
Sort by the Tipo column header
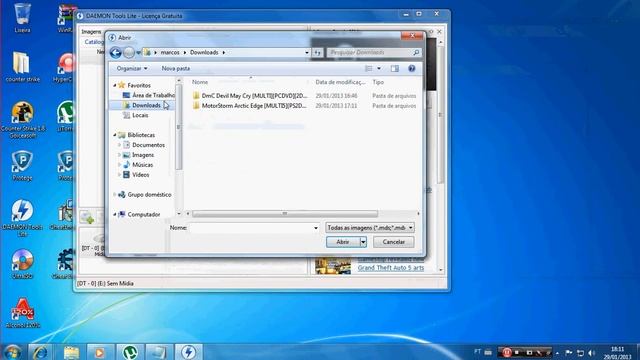378,82
